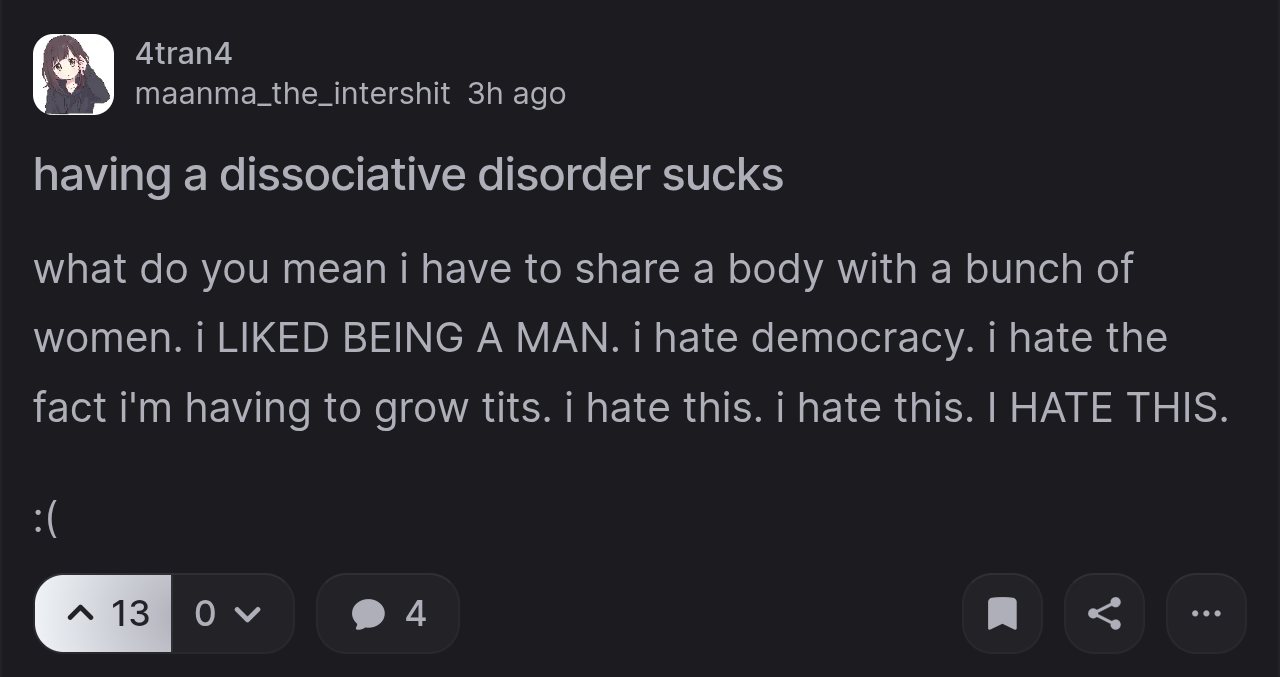The width and height of the screenshot is (1280, 677).
Task: Click body text line starting 'what do you mean'
Action: tap(583, 269)
